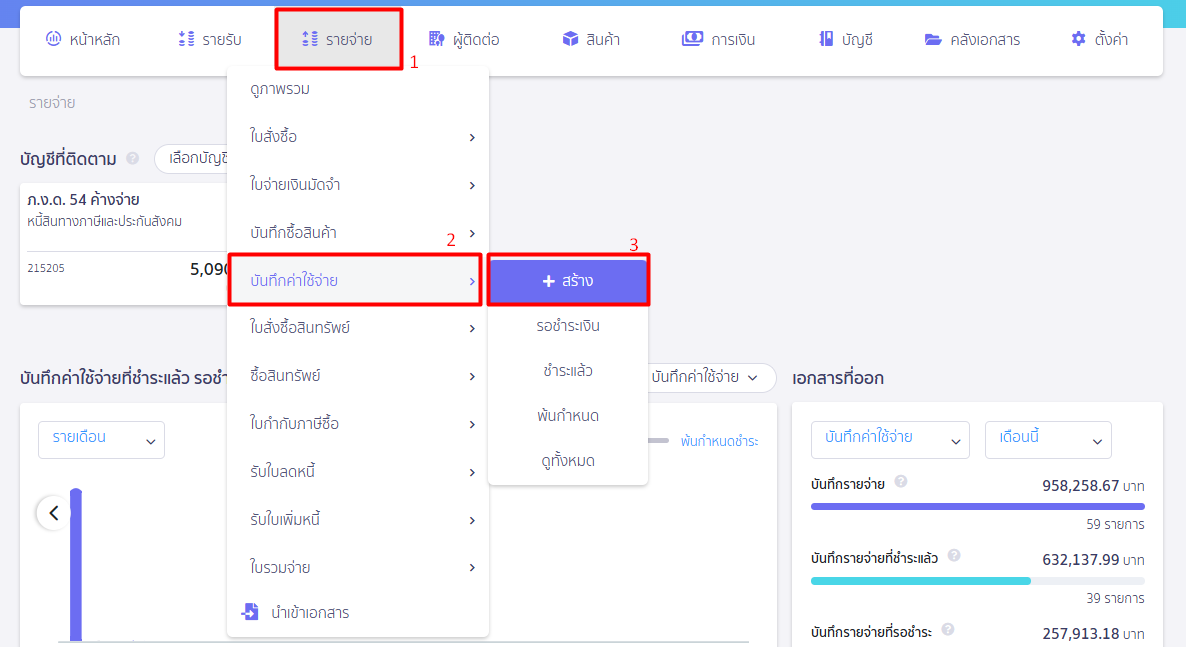This screenshot has width=1186, height=647.
Task: Open the การเงิน menu
Action: pyautogui.click(x=719, y=39)
